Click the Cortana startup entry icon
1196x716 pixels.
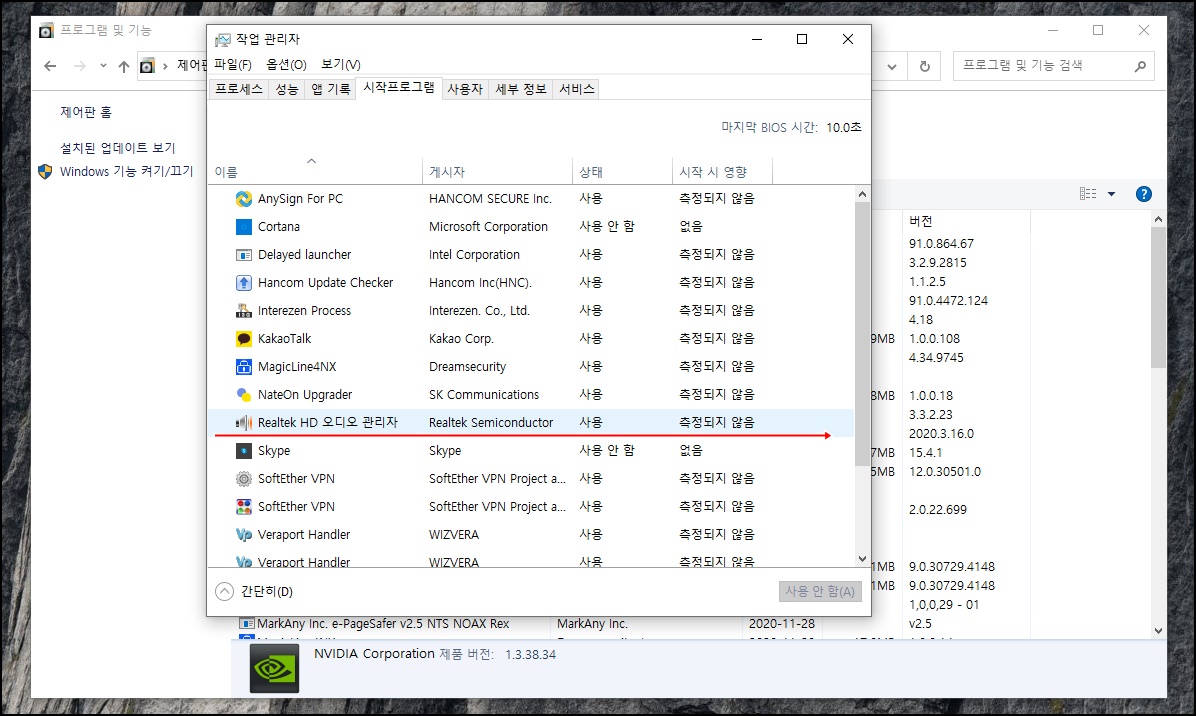pyautogui.click(x=243, y=227)
